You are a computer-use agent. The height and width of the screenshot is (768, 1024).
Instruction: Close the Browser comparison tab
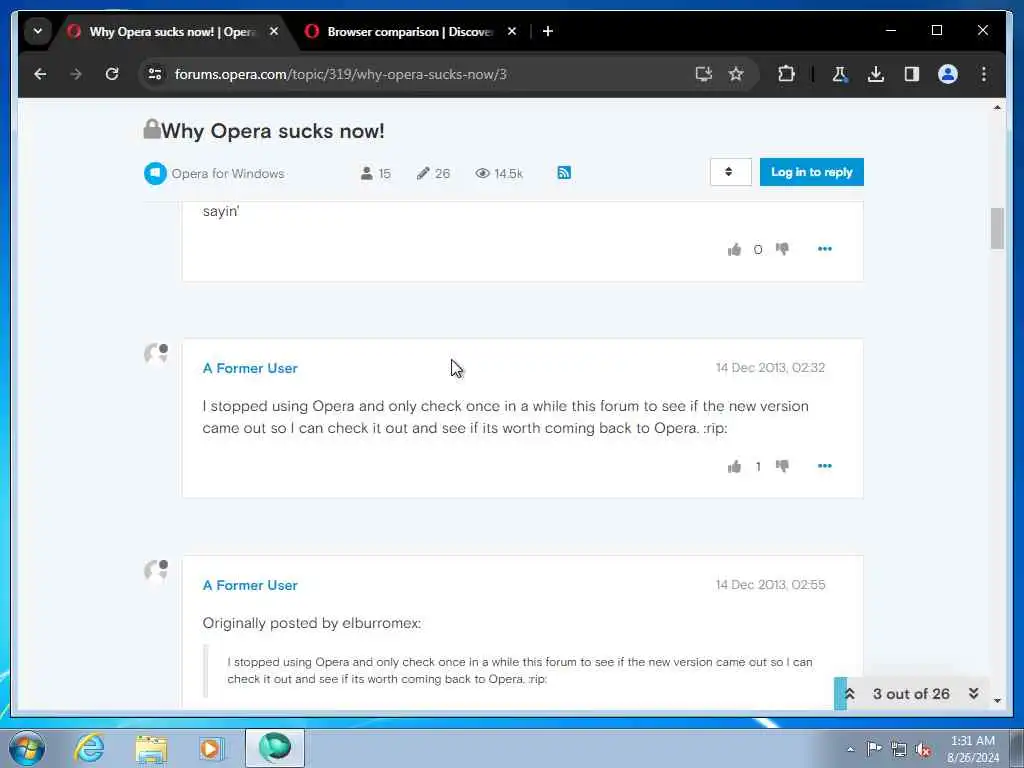point(512,31)
